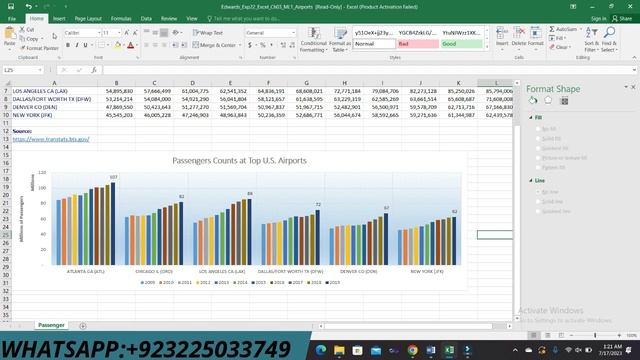
Task: Open the File tab
Action: [x=12, y=19]
